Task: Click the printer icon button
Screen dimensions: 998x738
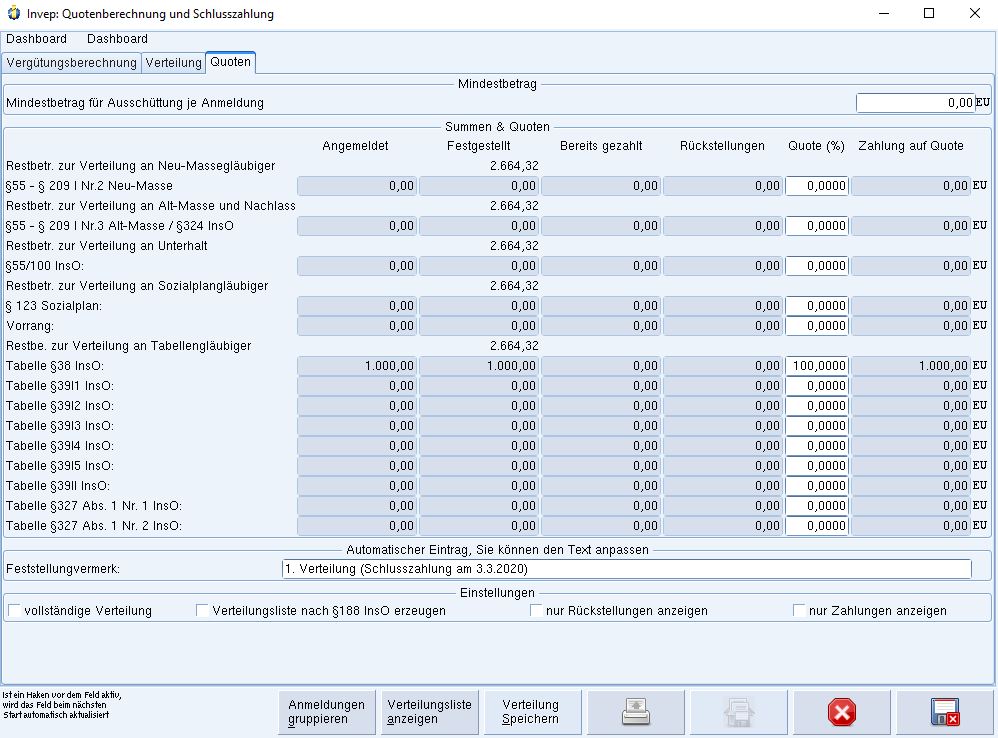Action: pos(635,712)
